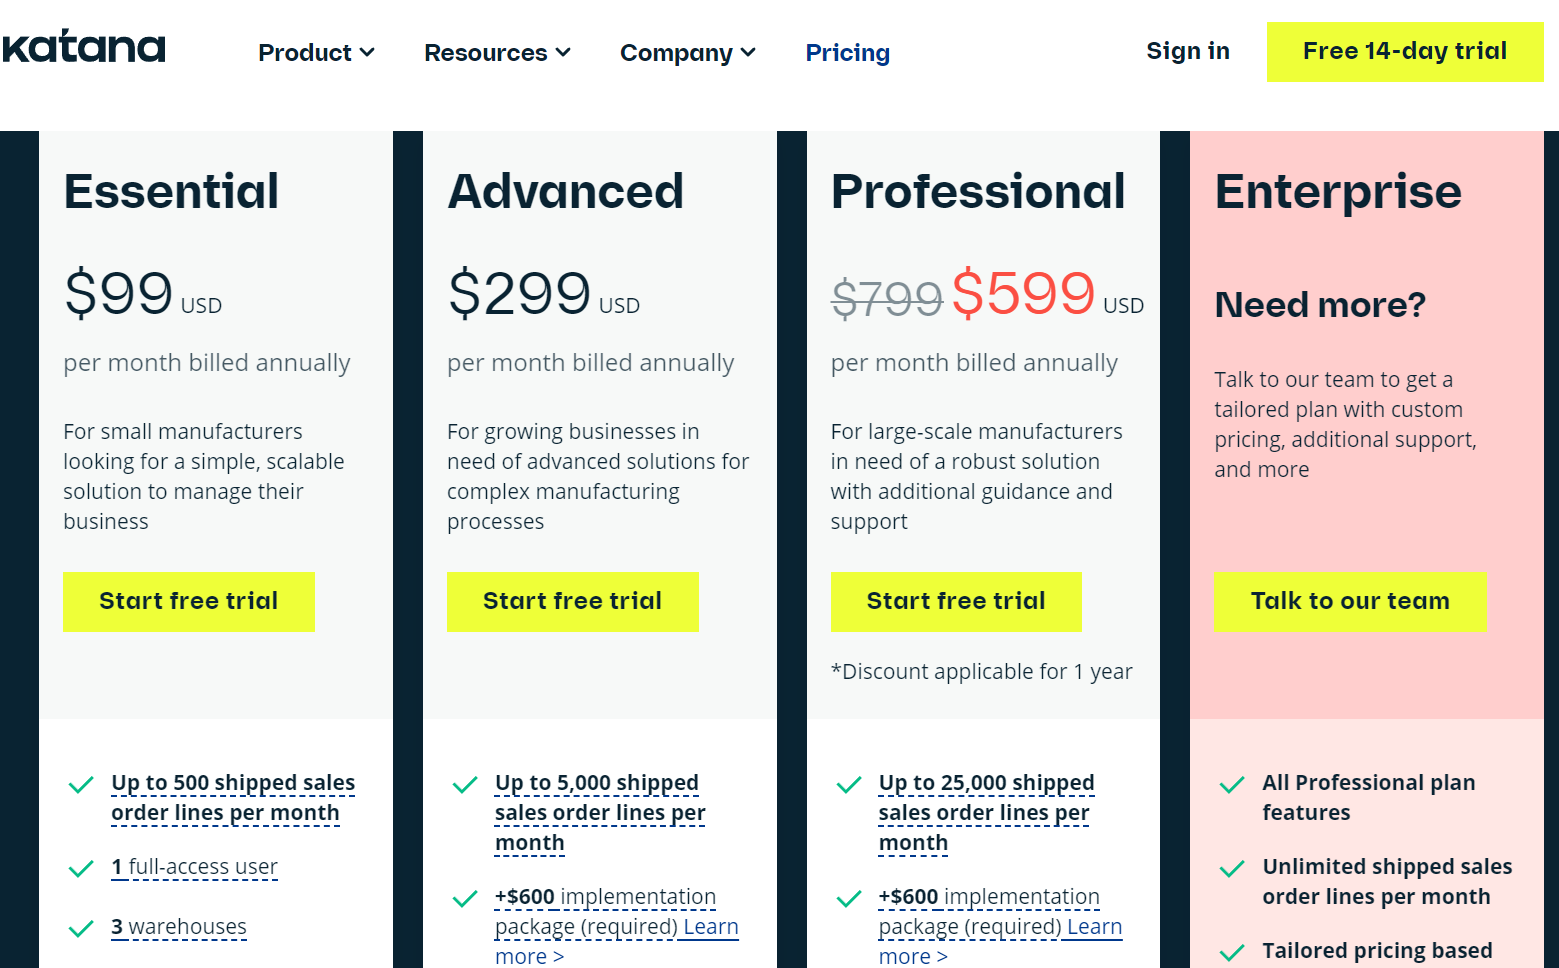Open the Resources dropdown menu
The height and width of the screenshot is (968, 1559).
coord(497,53)
